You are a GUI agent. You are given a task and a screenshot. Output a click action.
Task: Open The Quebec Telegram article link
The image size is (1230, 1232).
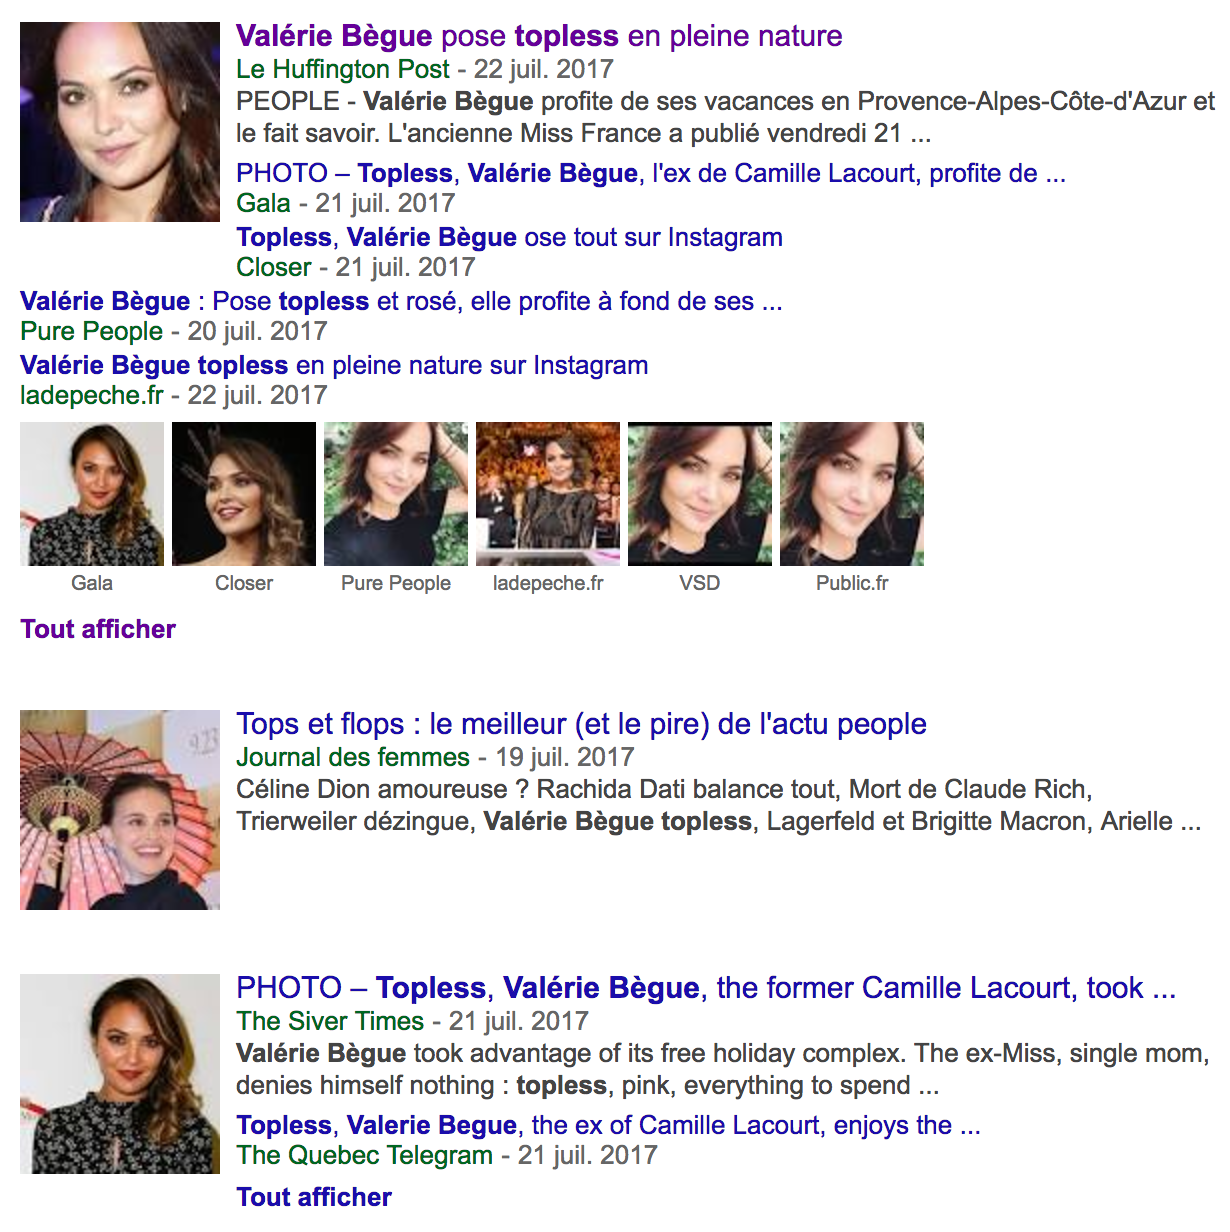pyautogui.click(x=608, y=1125)
